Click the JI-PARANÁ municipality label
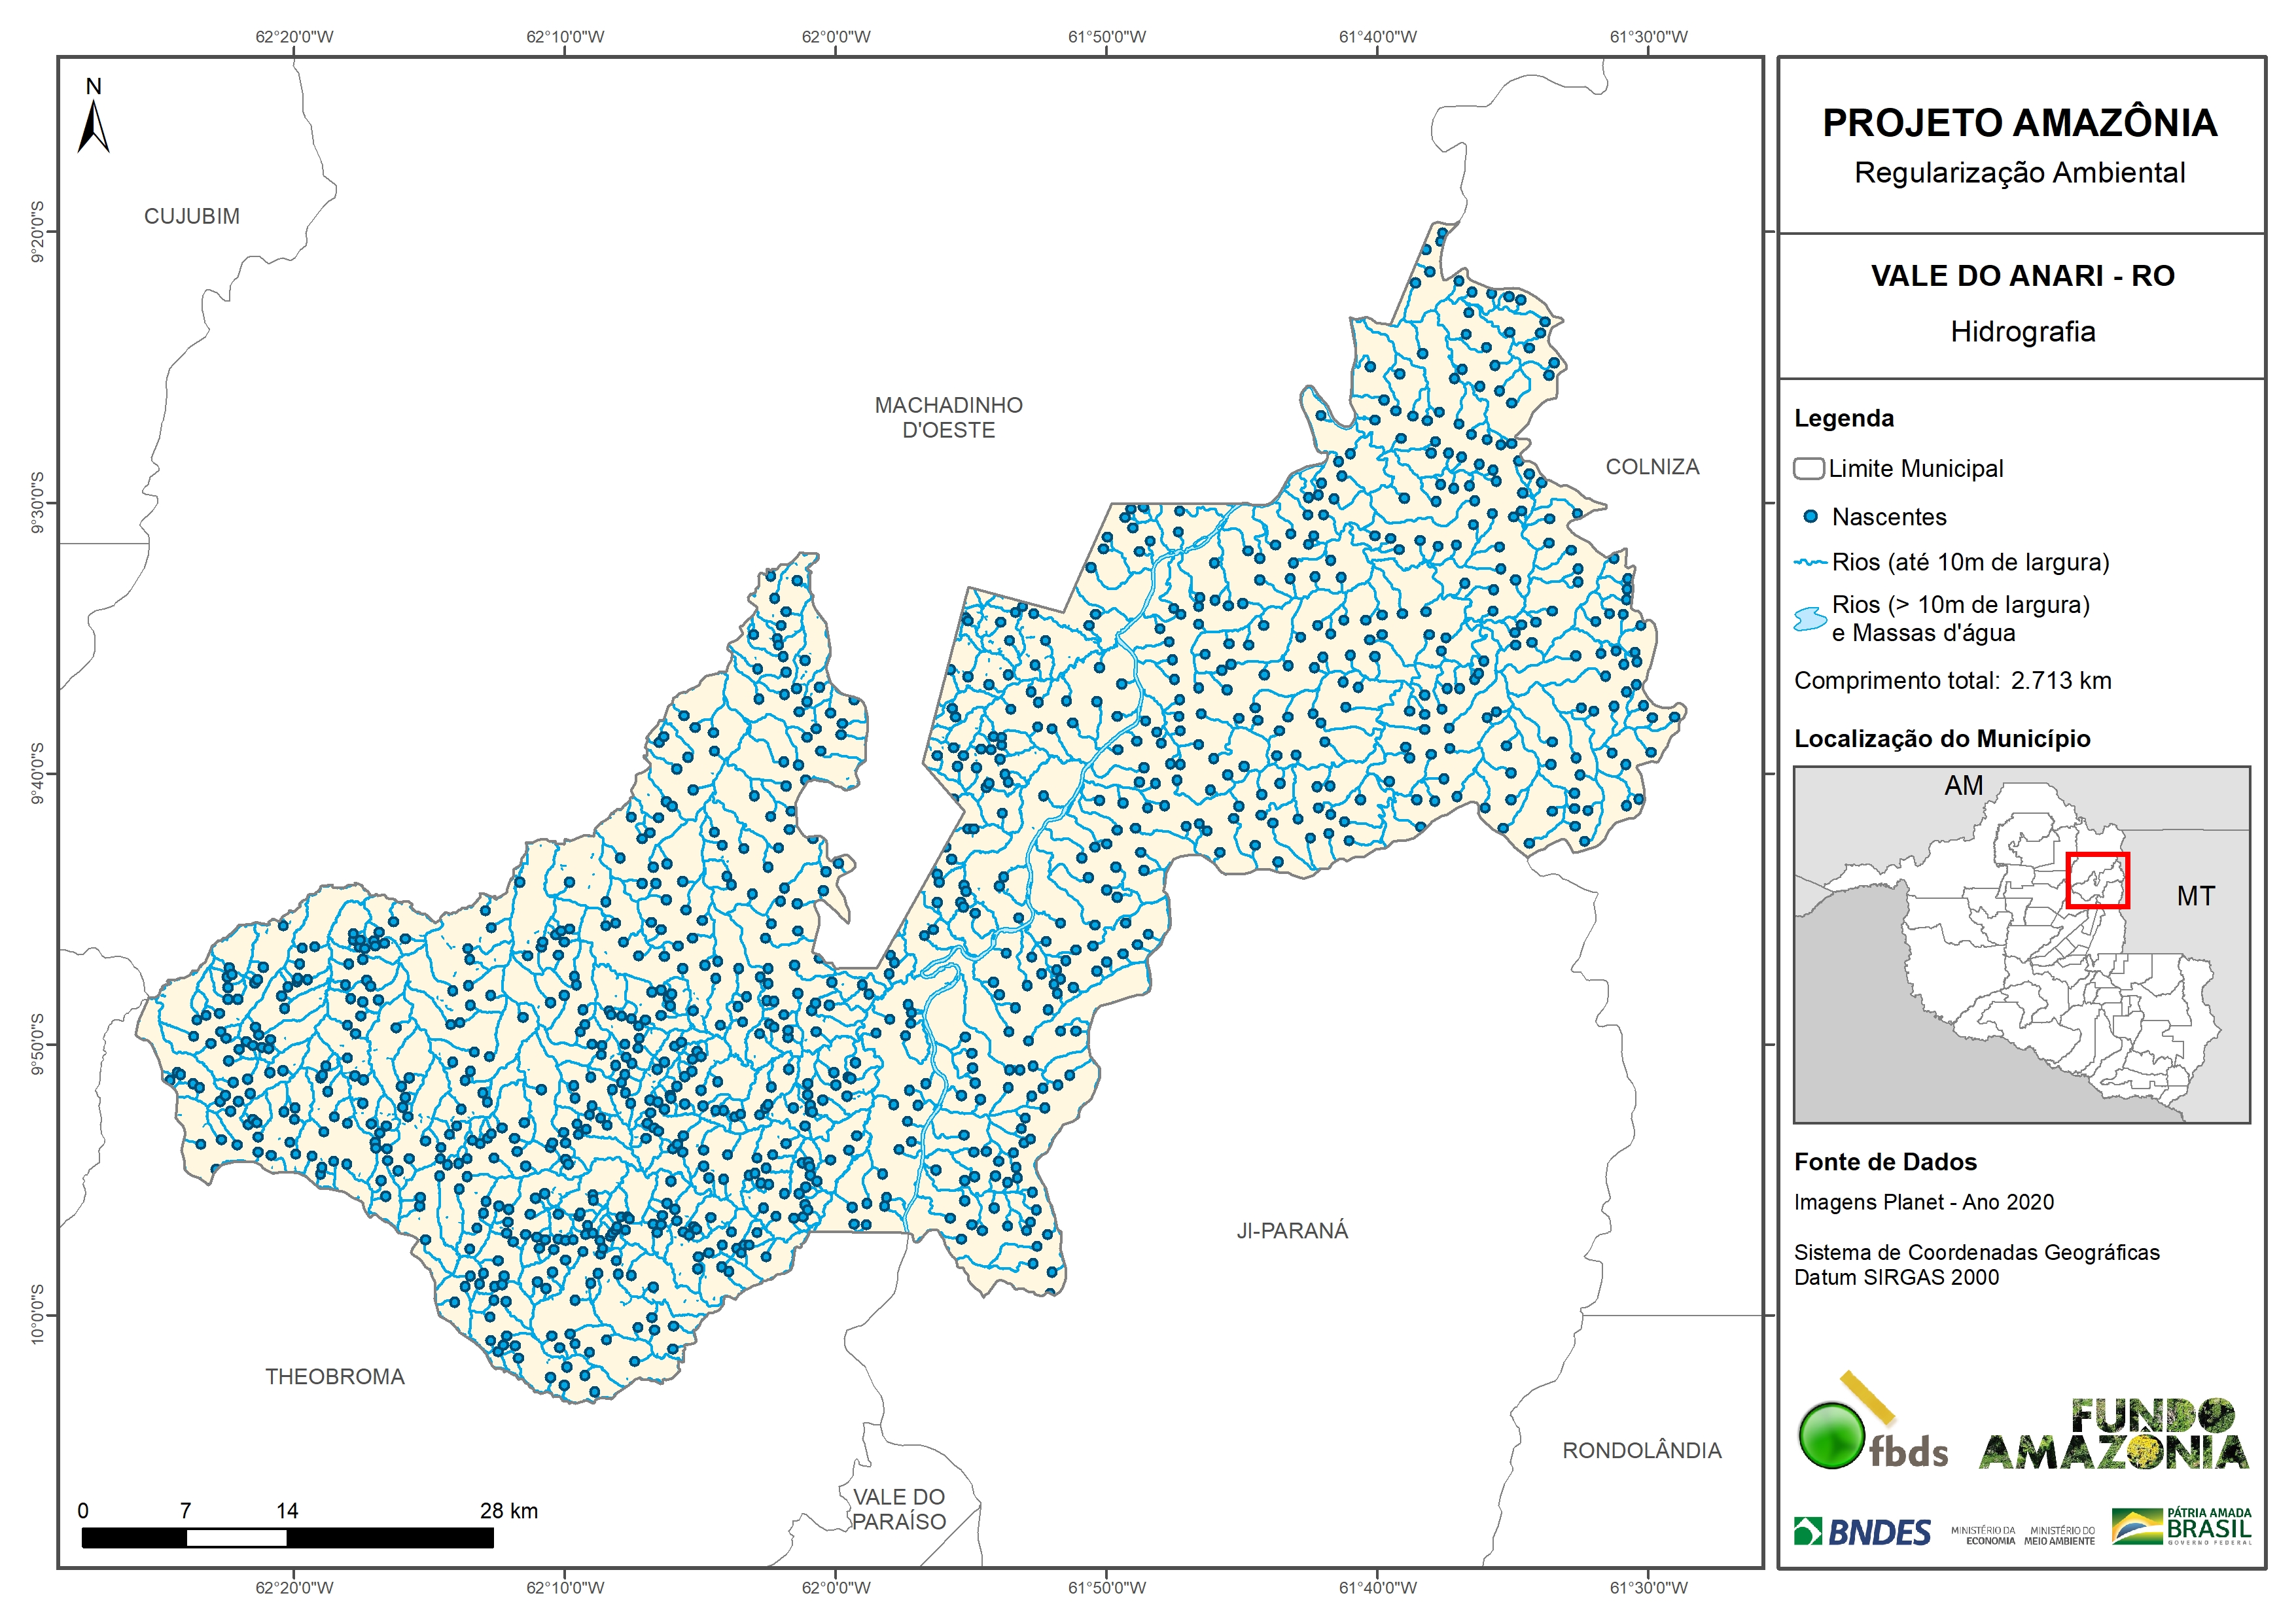The height and width of the screenshot is (1623, 2296). click(1292, 1231)
